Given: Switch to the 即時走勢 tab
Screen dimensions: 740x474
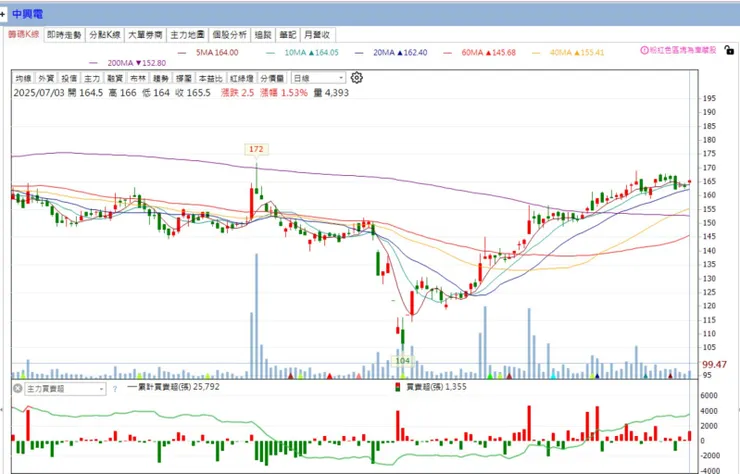Looking at the screenshot, I should (64, 35).
